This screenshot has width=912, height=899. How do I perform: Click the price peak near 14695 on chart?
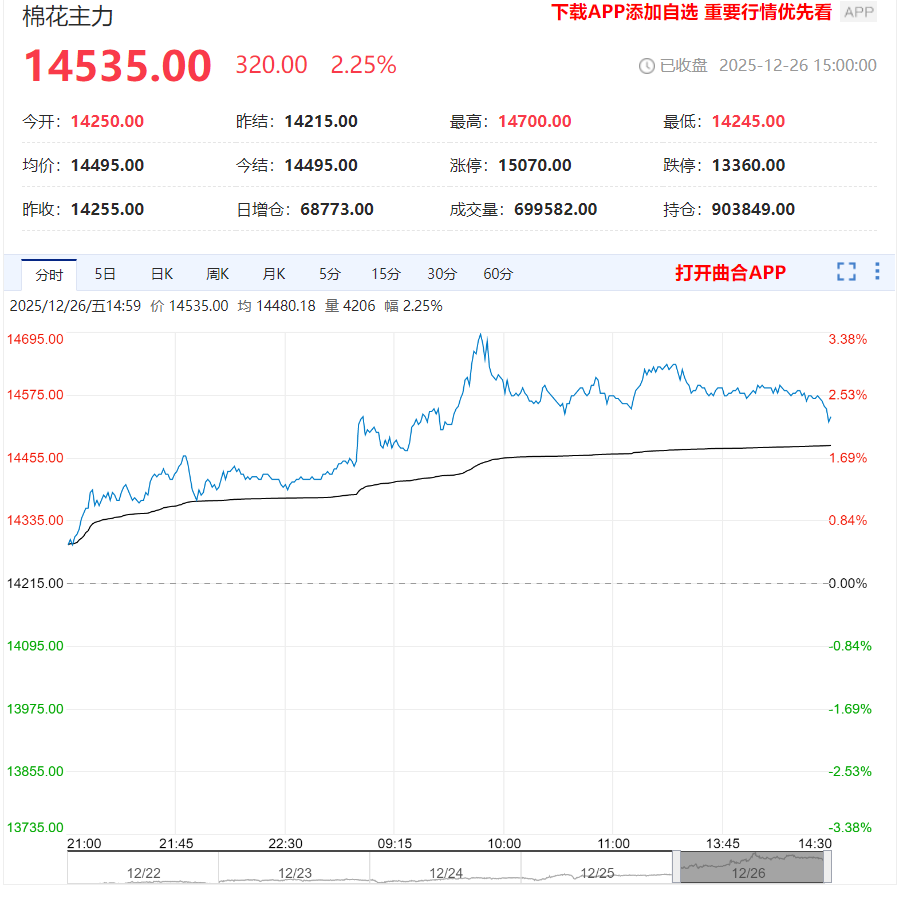482,335
